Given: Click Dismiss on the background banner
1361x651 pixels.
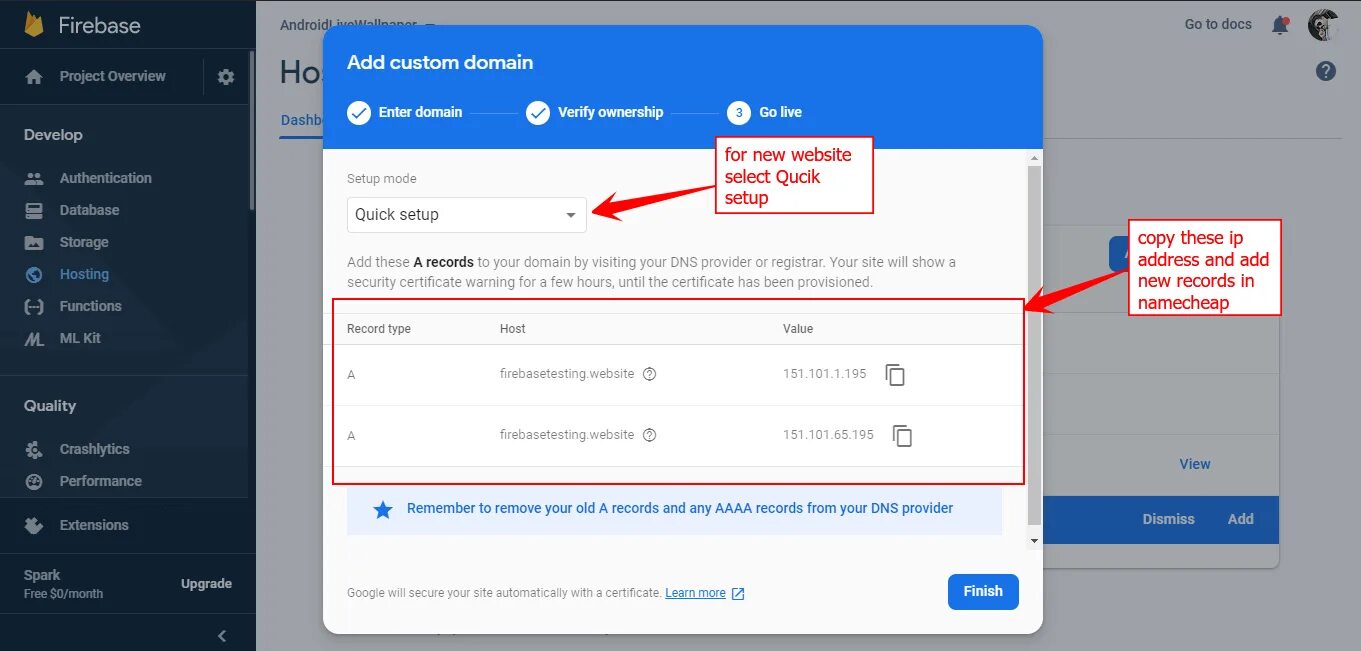Looking at the screenshot, I should coord(1168,520).
